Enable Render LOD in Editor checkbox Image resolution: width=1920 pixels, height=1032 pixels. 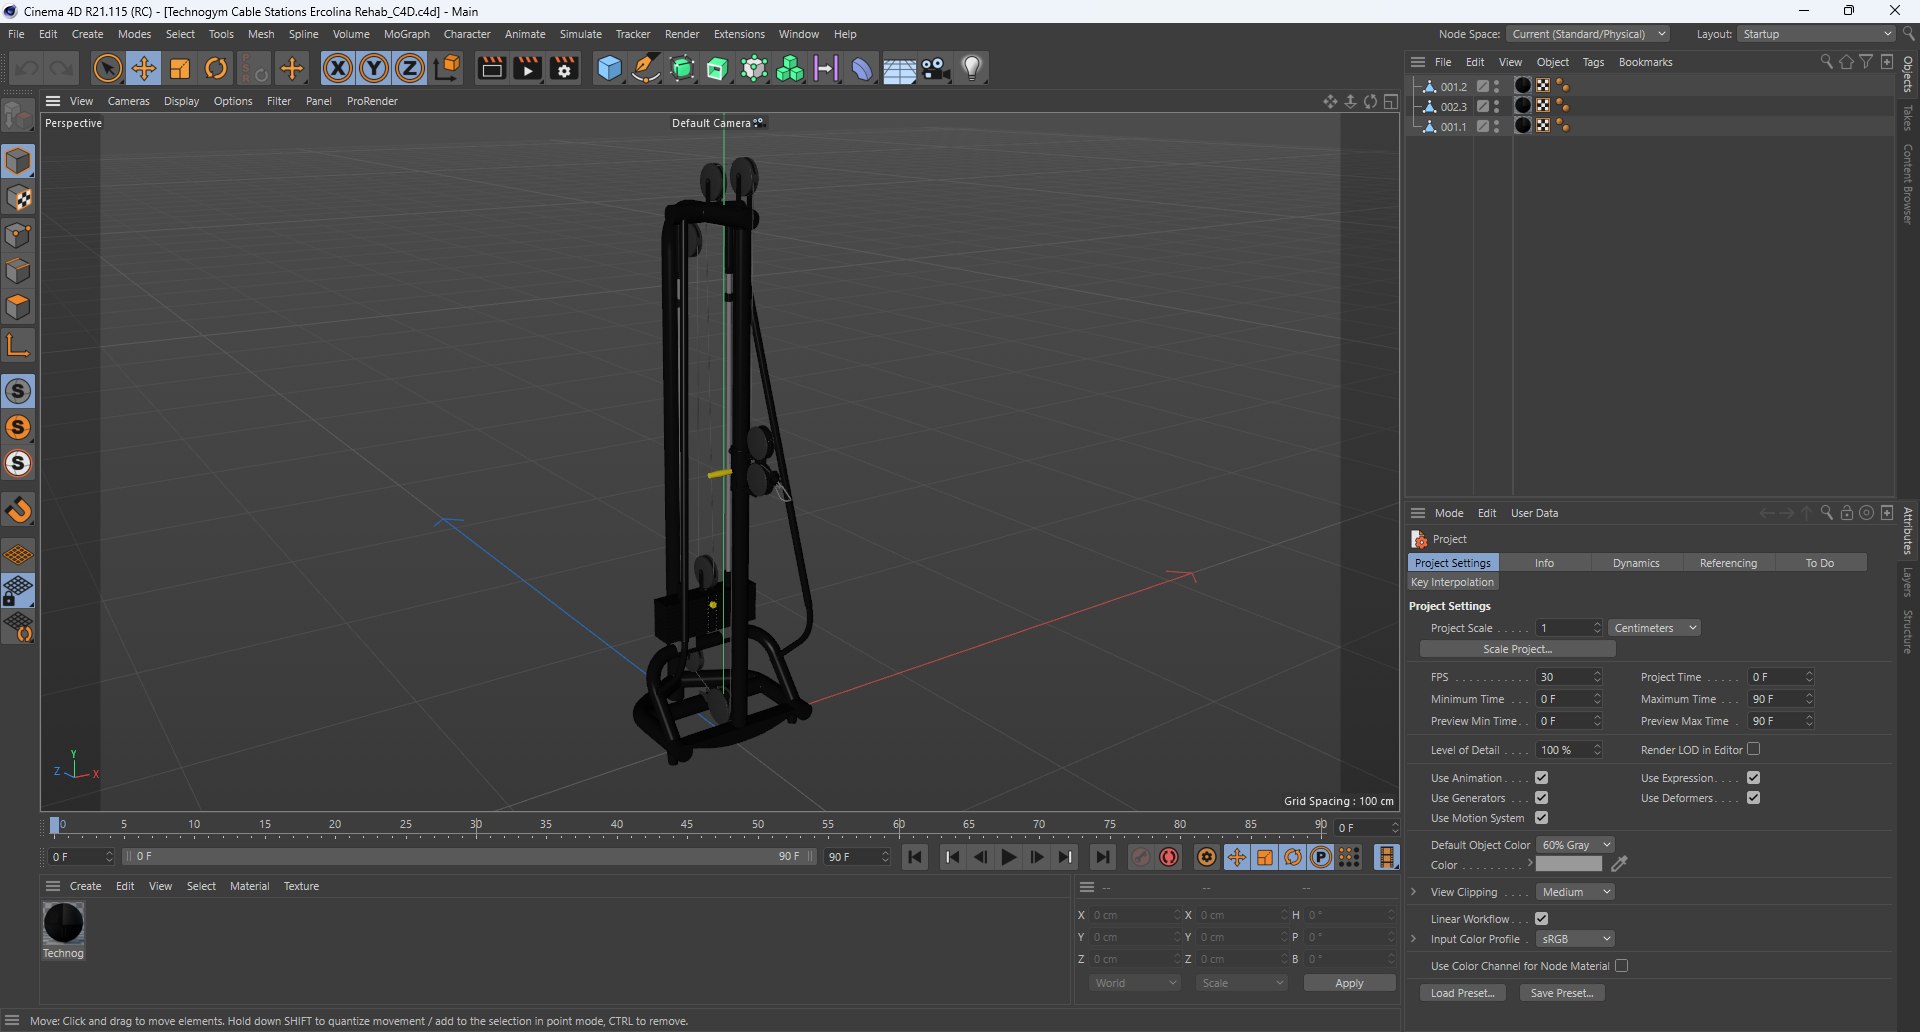click(x=1753, y=749)
